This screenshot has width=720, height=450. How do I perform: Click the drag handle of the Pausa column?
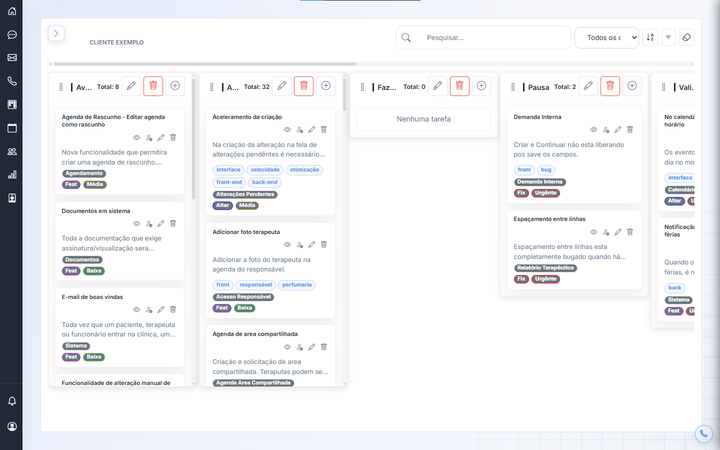click(513, 87)
